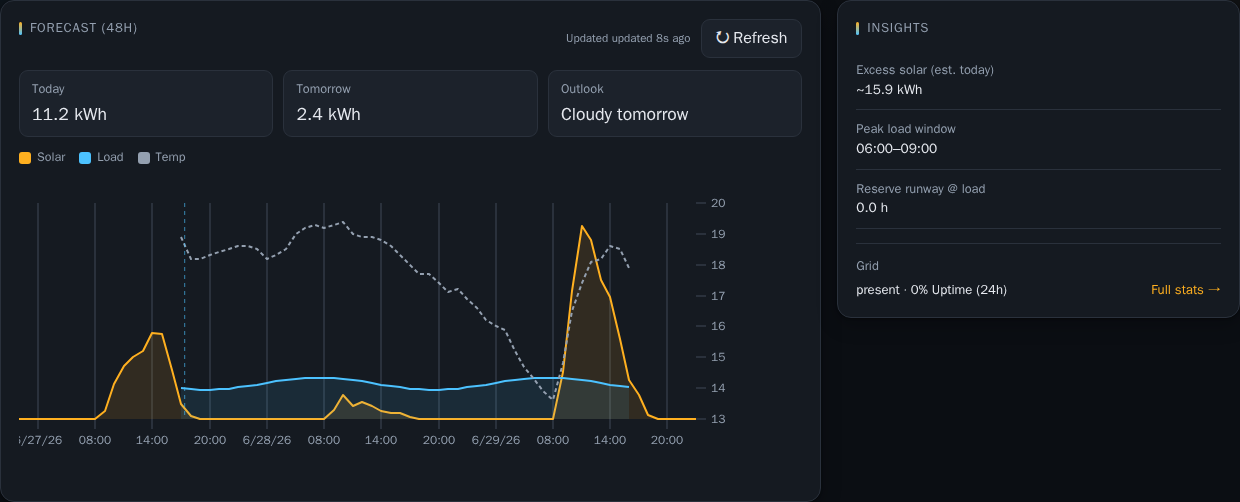Select the Tomorrow 2.4 kWh card

pyautogui.click(x=410, y=103)
